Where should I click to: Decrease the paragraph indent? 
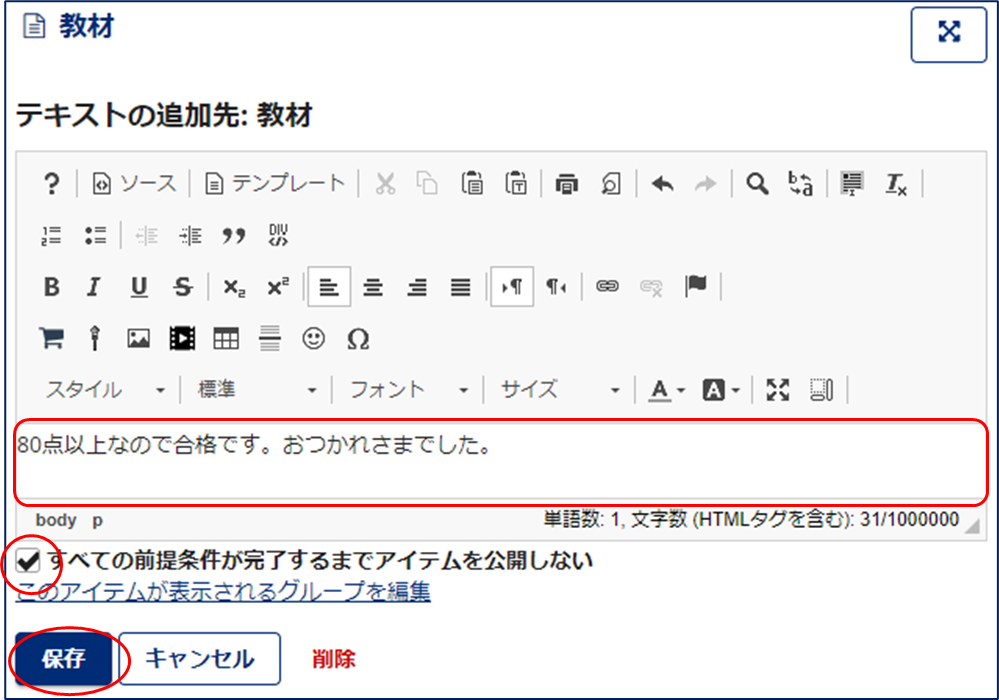(147, 236)
